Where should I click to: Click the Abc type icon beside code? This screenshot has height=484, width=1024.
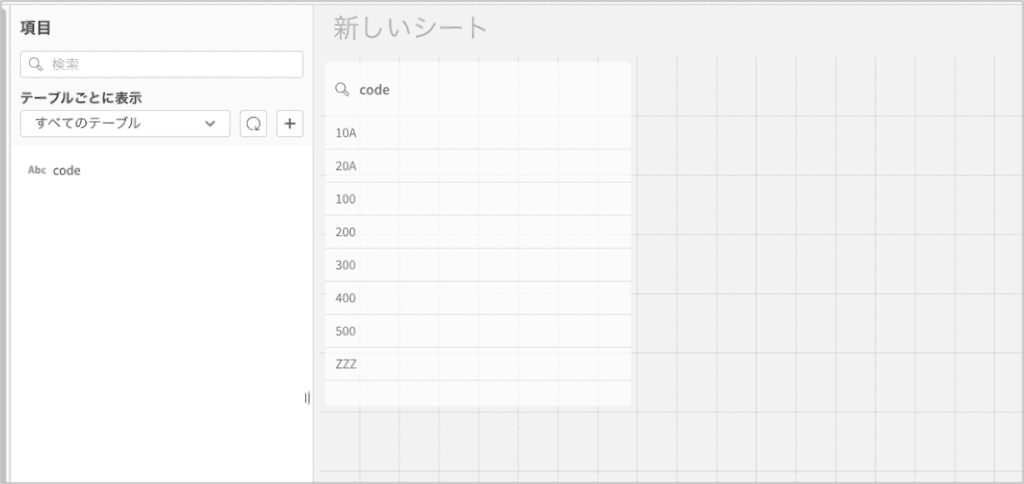pyautogui.click(x=37, y=170)
